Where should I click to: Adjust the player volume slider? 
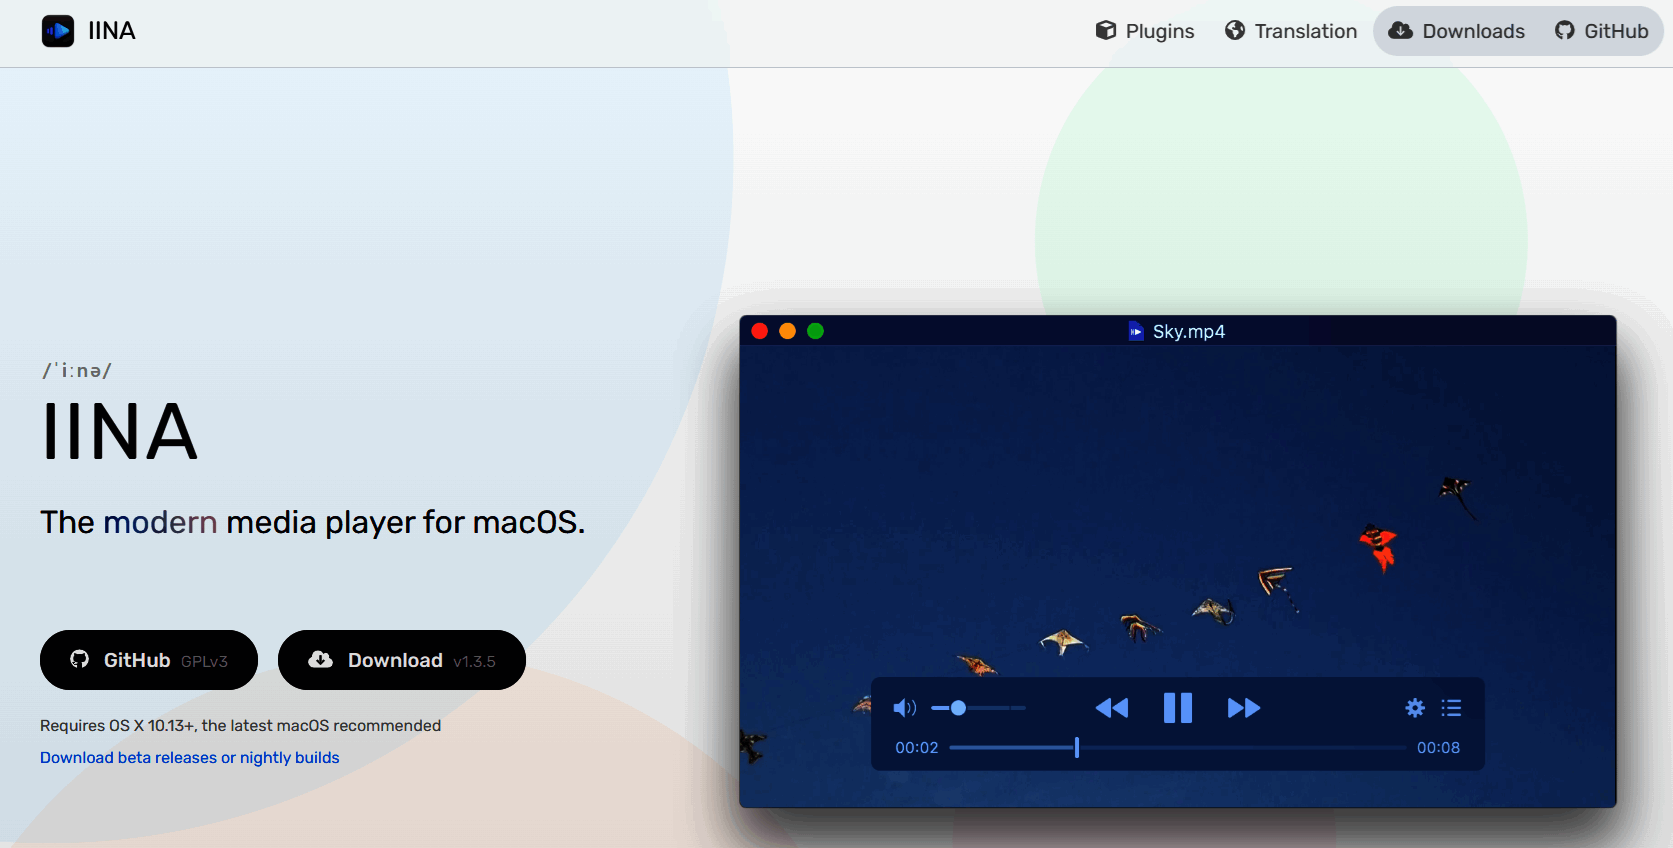978,708
